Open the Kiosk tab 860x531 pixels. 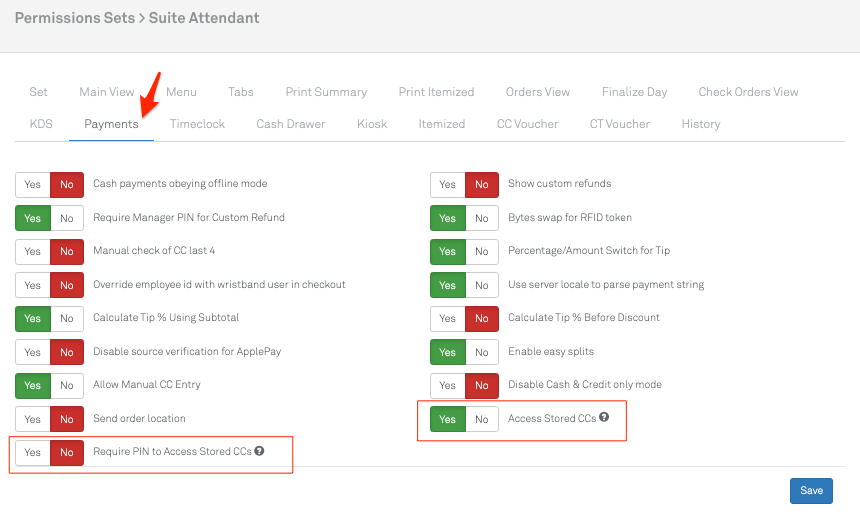(x=372, y=124)
